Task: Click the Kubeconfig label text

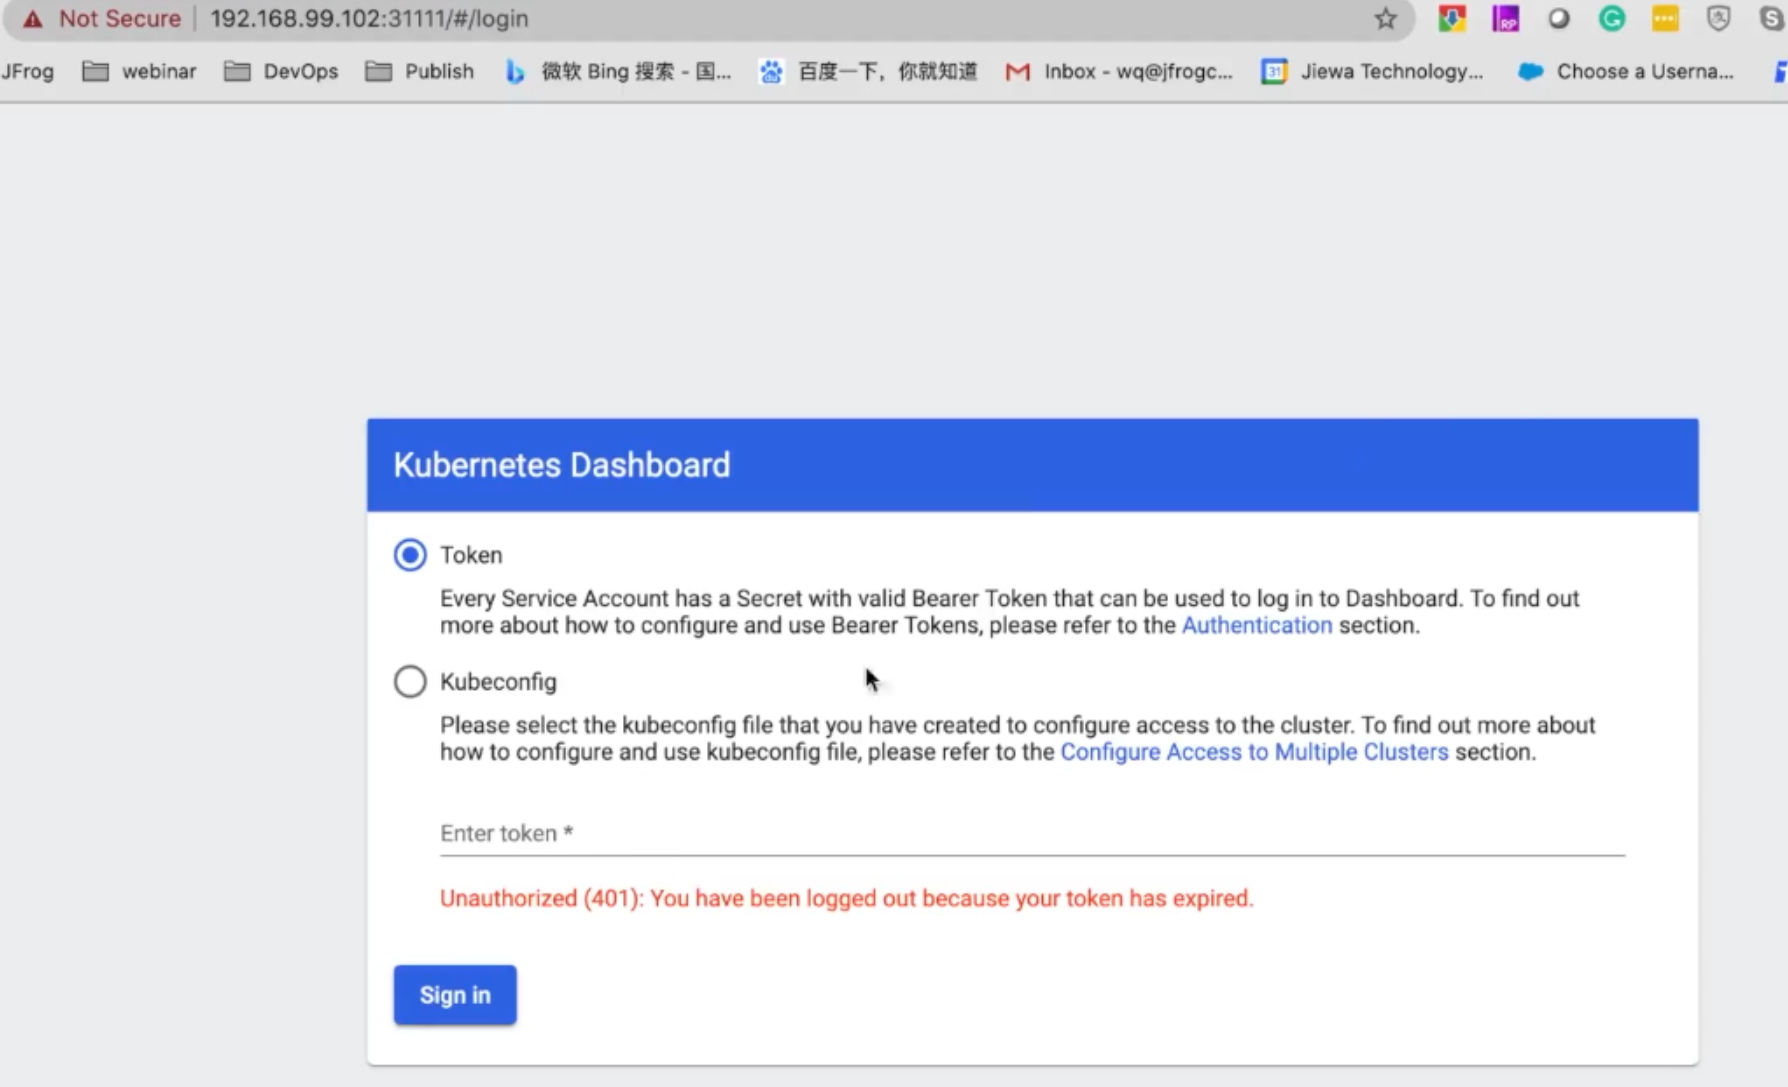Action: pos(498,682)
